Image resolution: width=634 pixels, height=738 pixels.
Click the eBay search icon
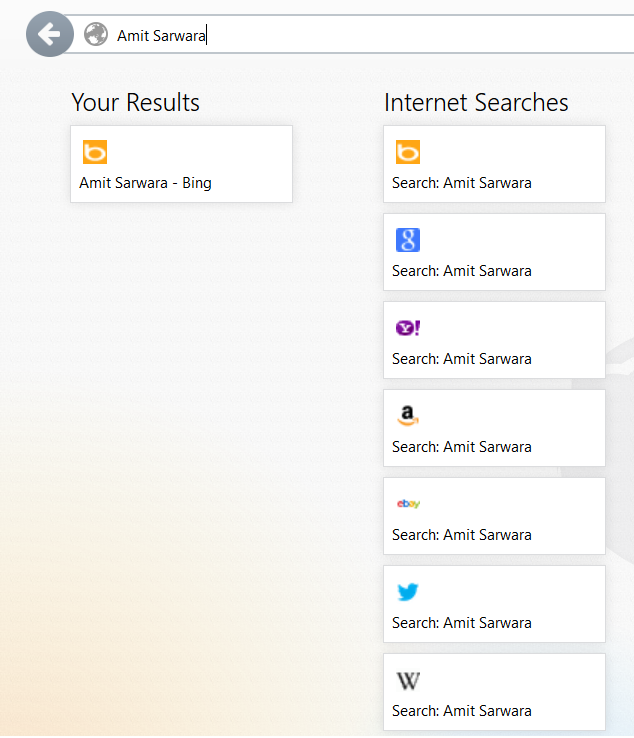[x=407, y=504]
